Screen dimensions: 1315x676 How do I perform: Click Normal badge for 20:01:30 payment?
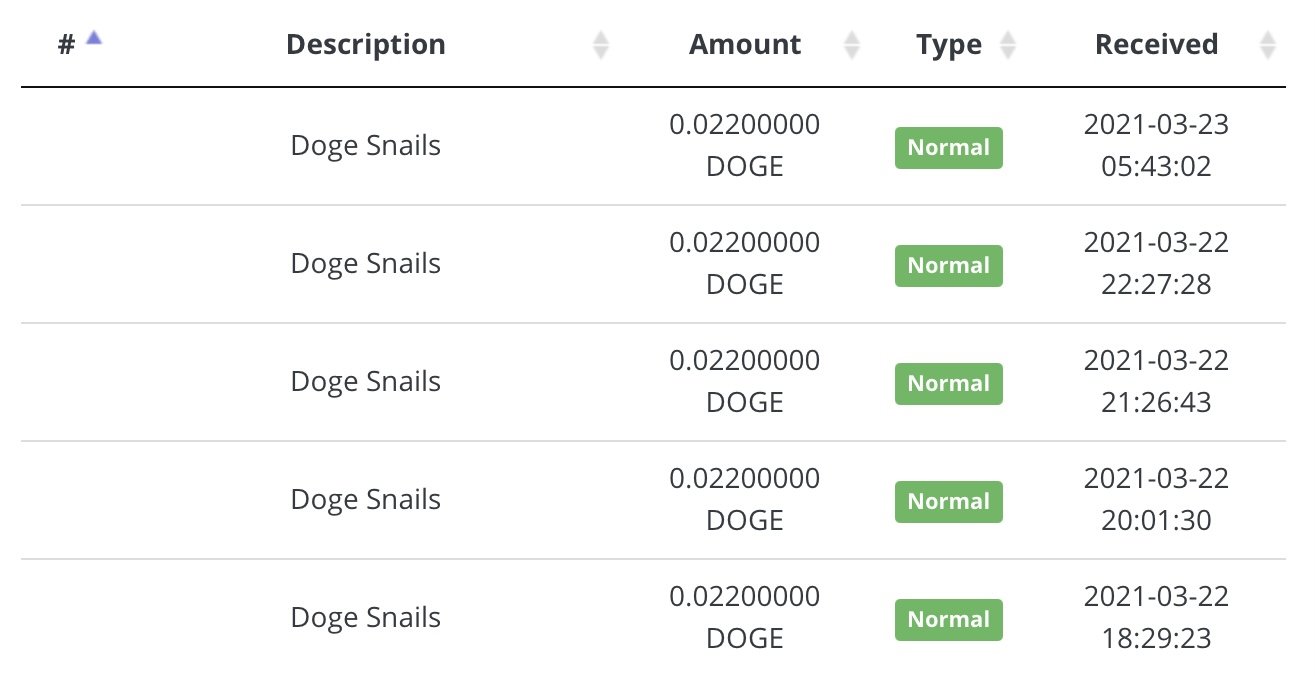(948, 501)
